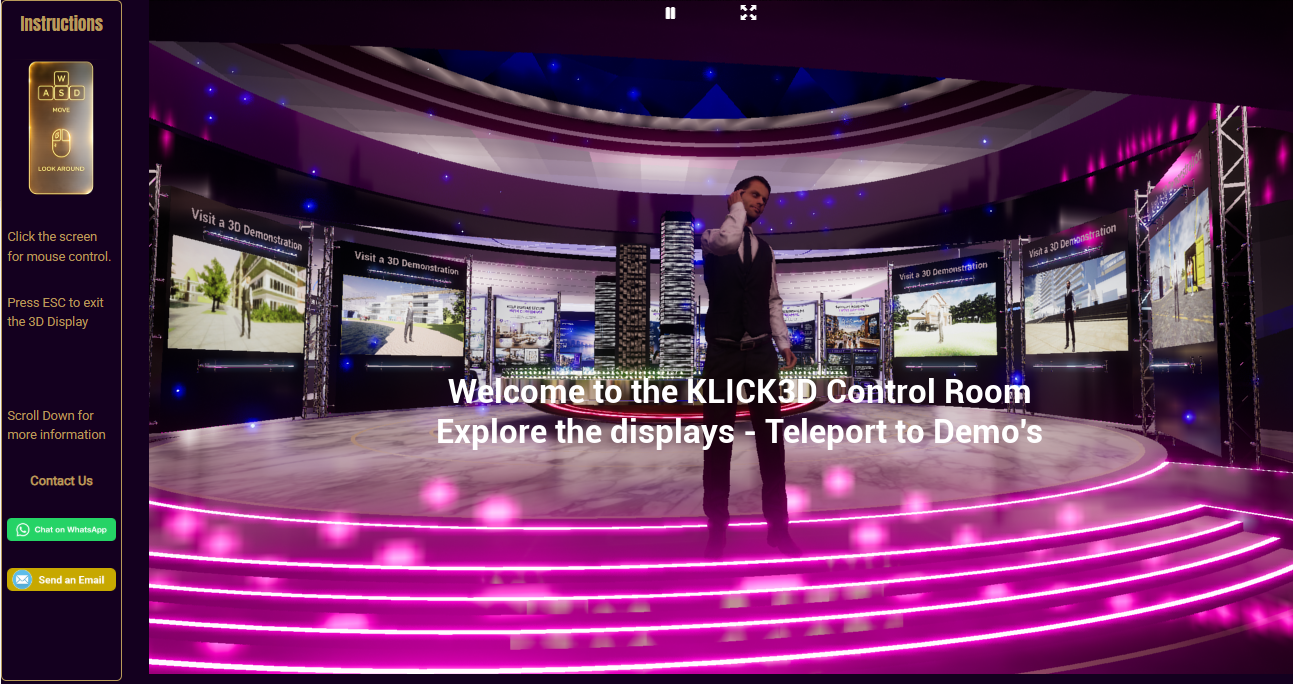Screen dimensions: 1293x684
Task: Toggle fullscreen for the 3D view
Action: click(x=748, y=12)
